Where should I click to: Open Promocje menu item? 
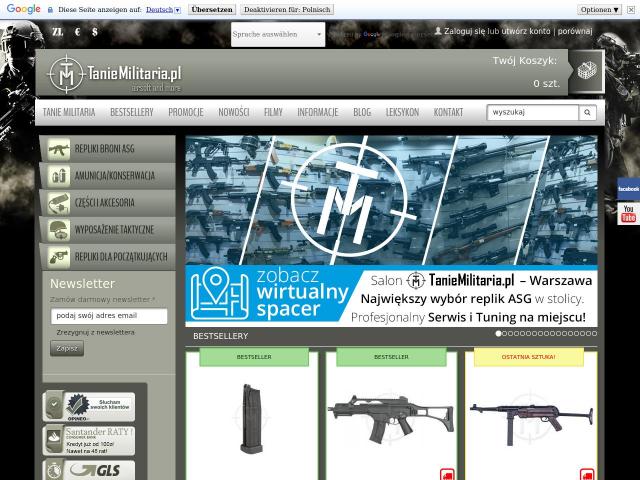coord(186,112)
